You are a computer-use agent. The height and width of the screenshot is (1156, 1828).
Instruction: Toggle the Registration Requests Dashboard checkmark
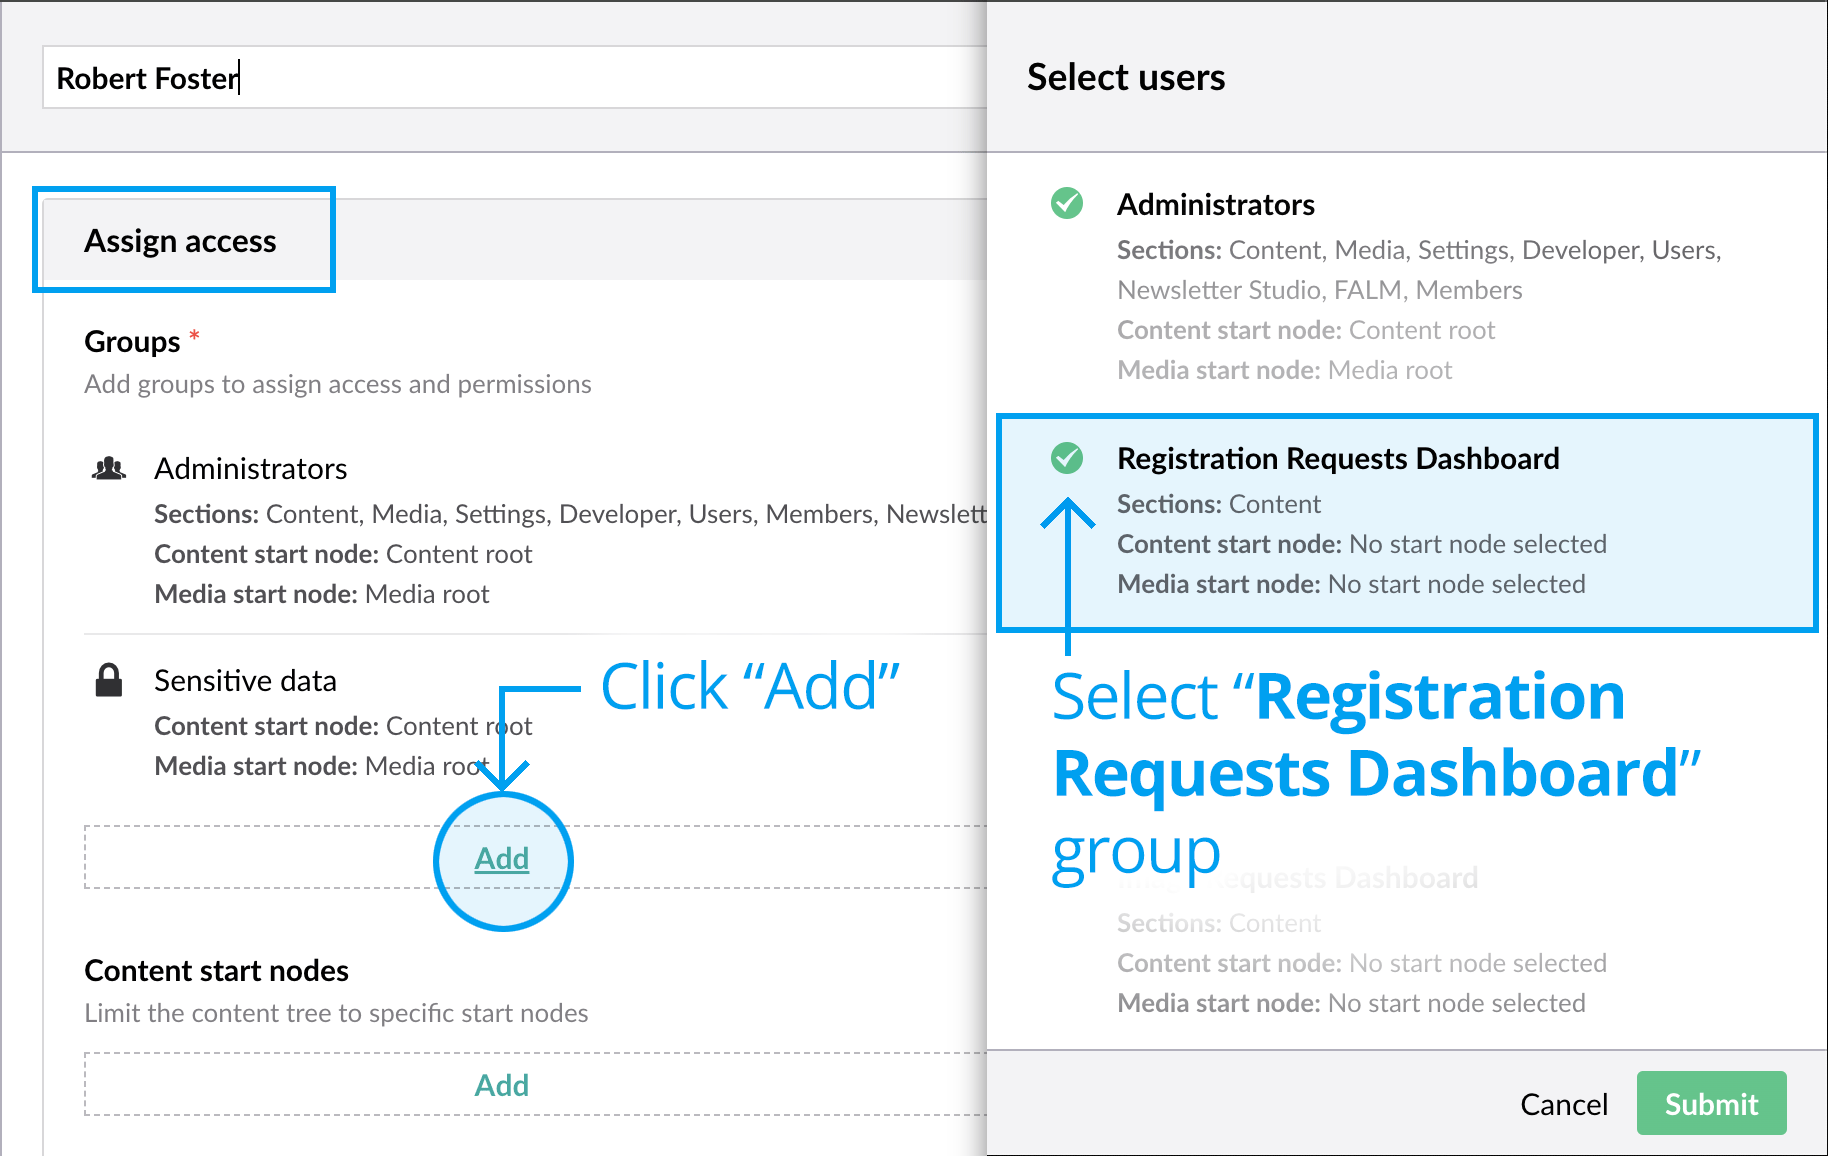tap(1067, 458)
